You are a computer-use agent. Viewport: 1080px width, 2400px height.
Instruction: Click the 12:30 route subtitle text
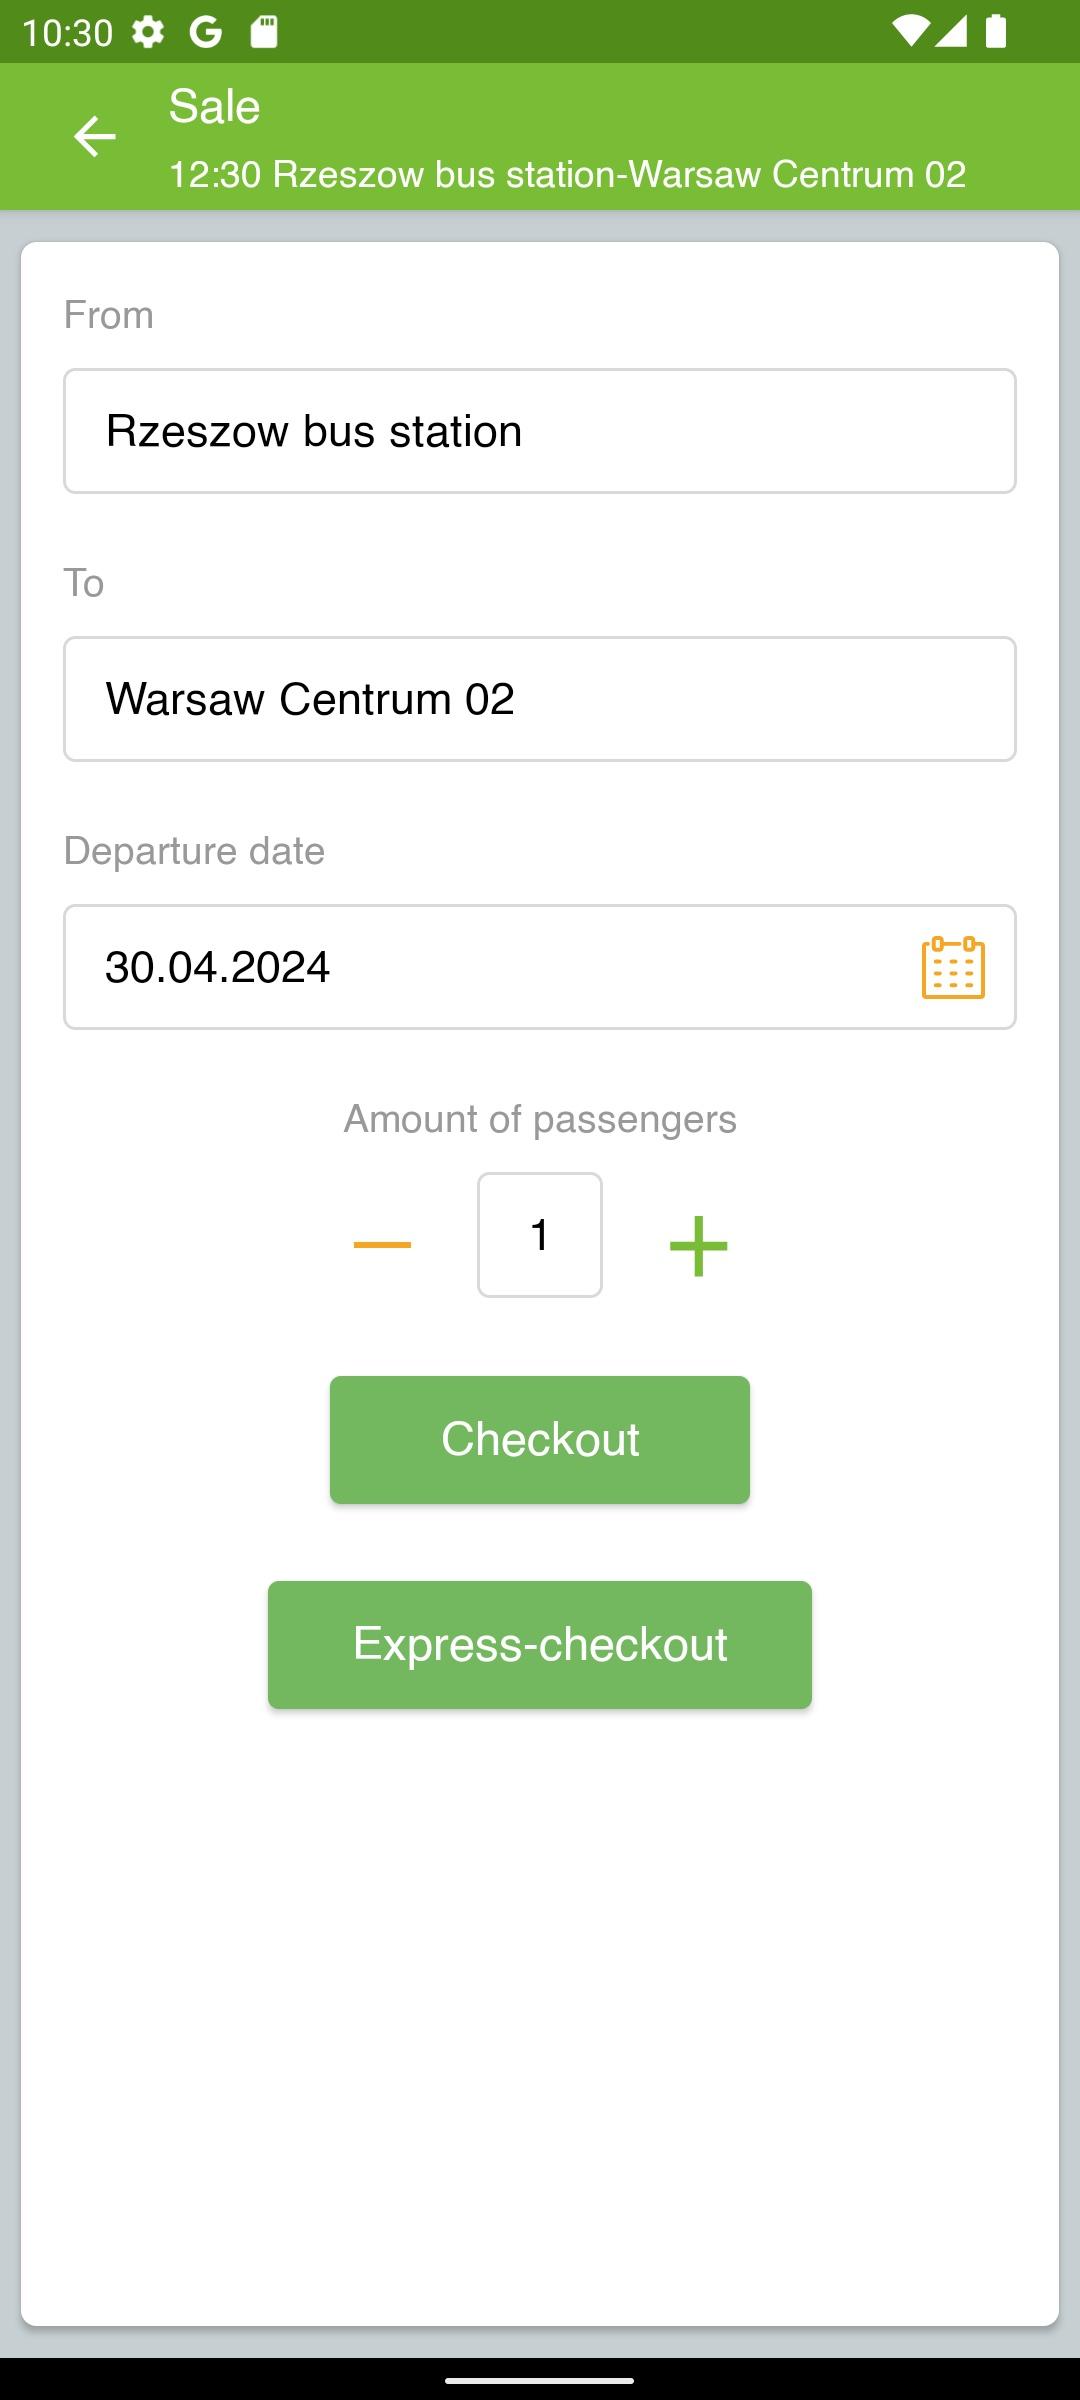pyautogui.click(x=567, y=175)
